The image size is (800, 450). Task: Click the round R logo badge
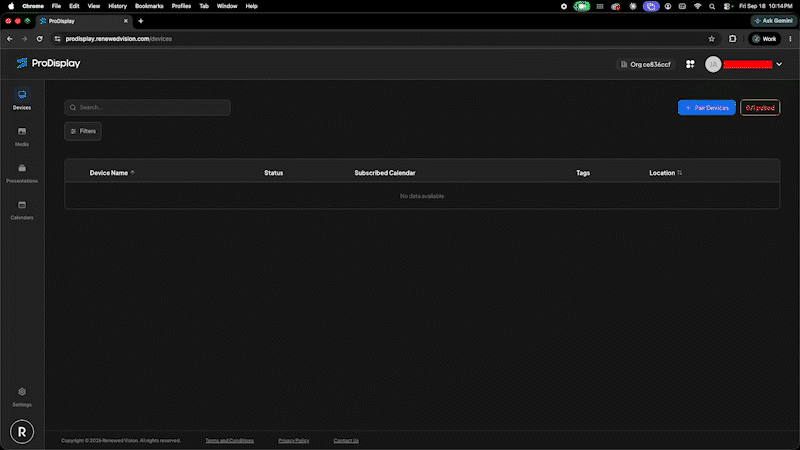pyautogui.click(x=22, y=432)
